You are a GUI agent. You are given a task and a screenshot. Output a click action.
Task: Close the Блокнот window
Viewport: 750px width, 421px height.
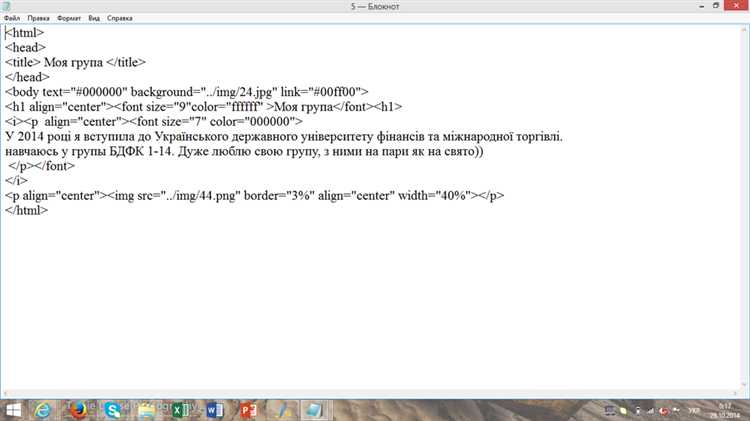[737, 5]
